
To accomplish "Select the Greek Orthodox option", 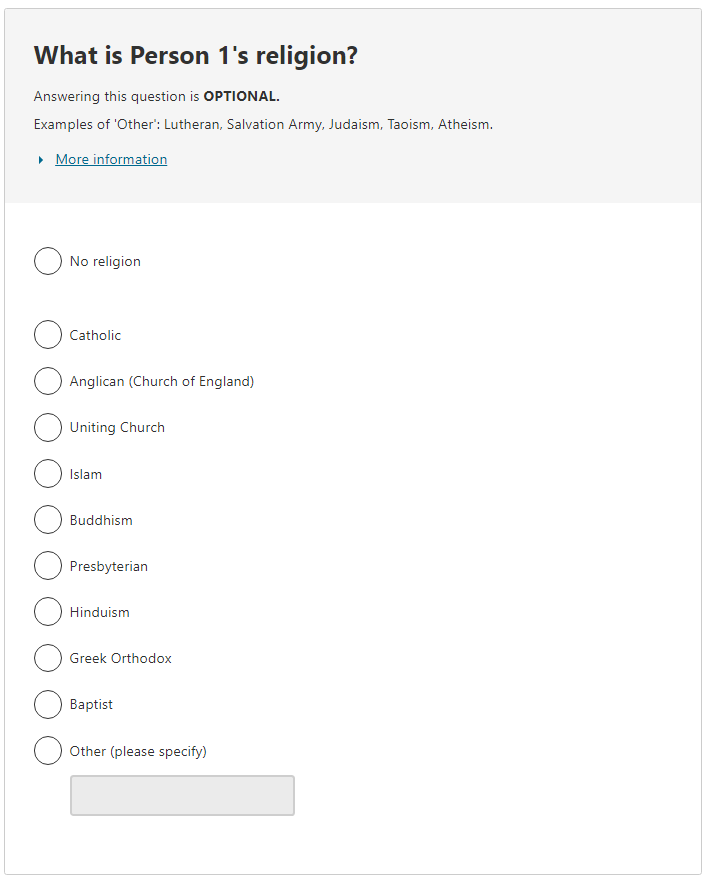I will (48, 658).
